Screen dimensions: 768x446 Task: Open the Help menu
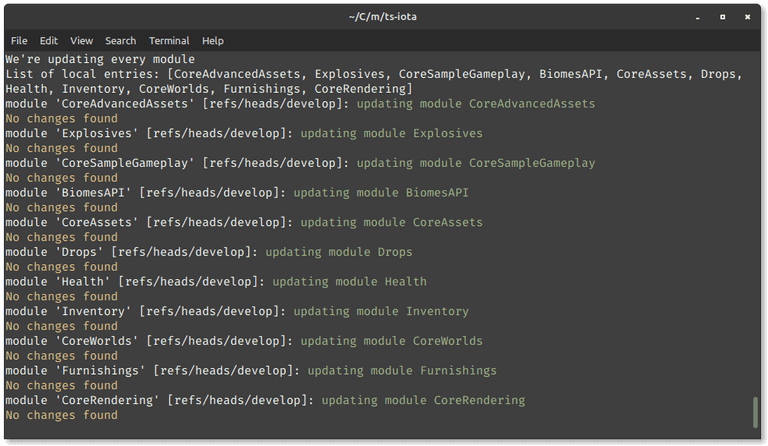[213, 41]
